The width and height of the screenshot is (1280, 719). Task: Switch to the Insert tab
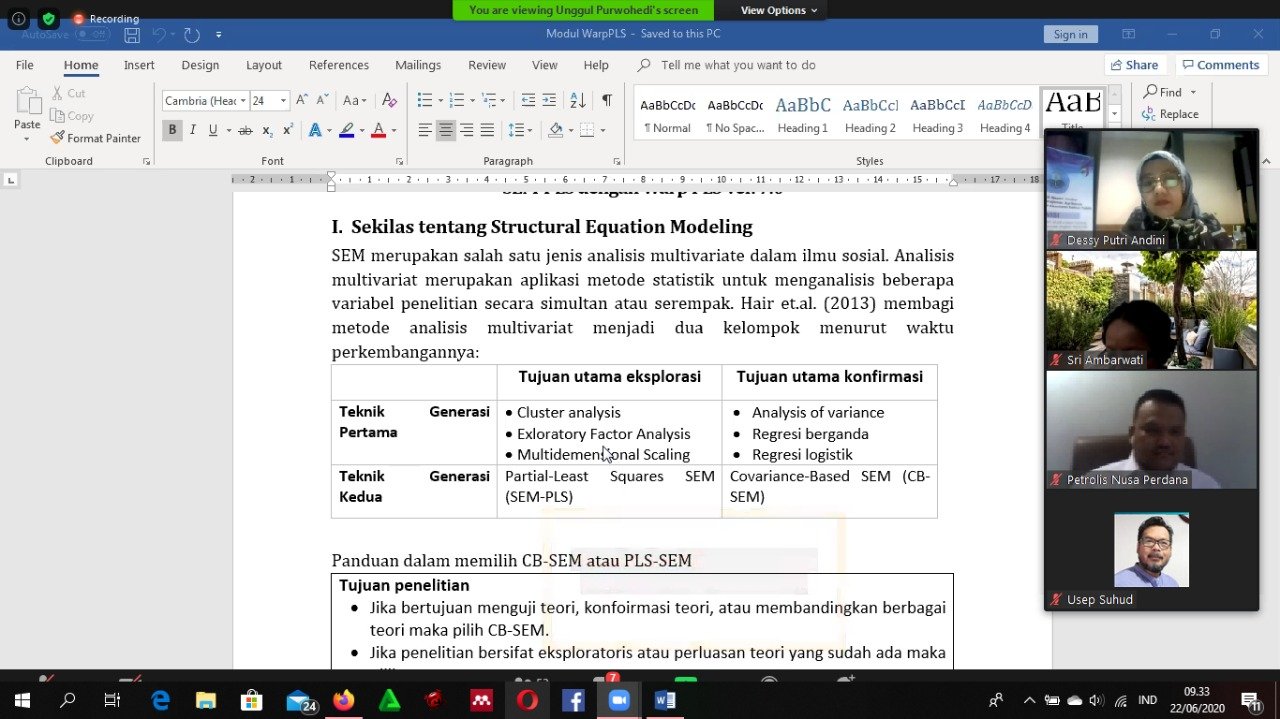pyautogui.click(x=139, y=65)
